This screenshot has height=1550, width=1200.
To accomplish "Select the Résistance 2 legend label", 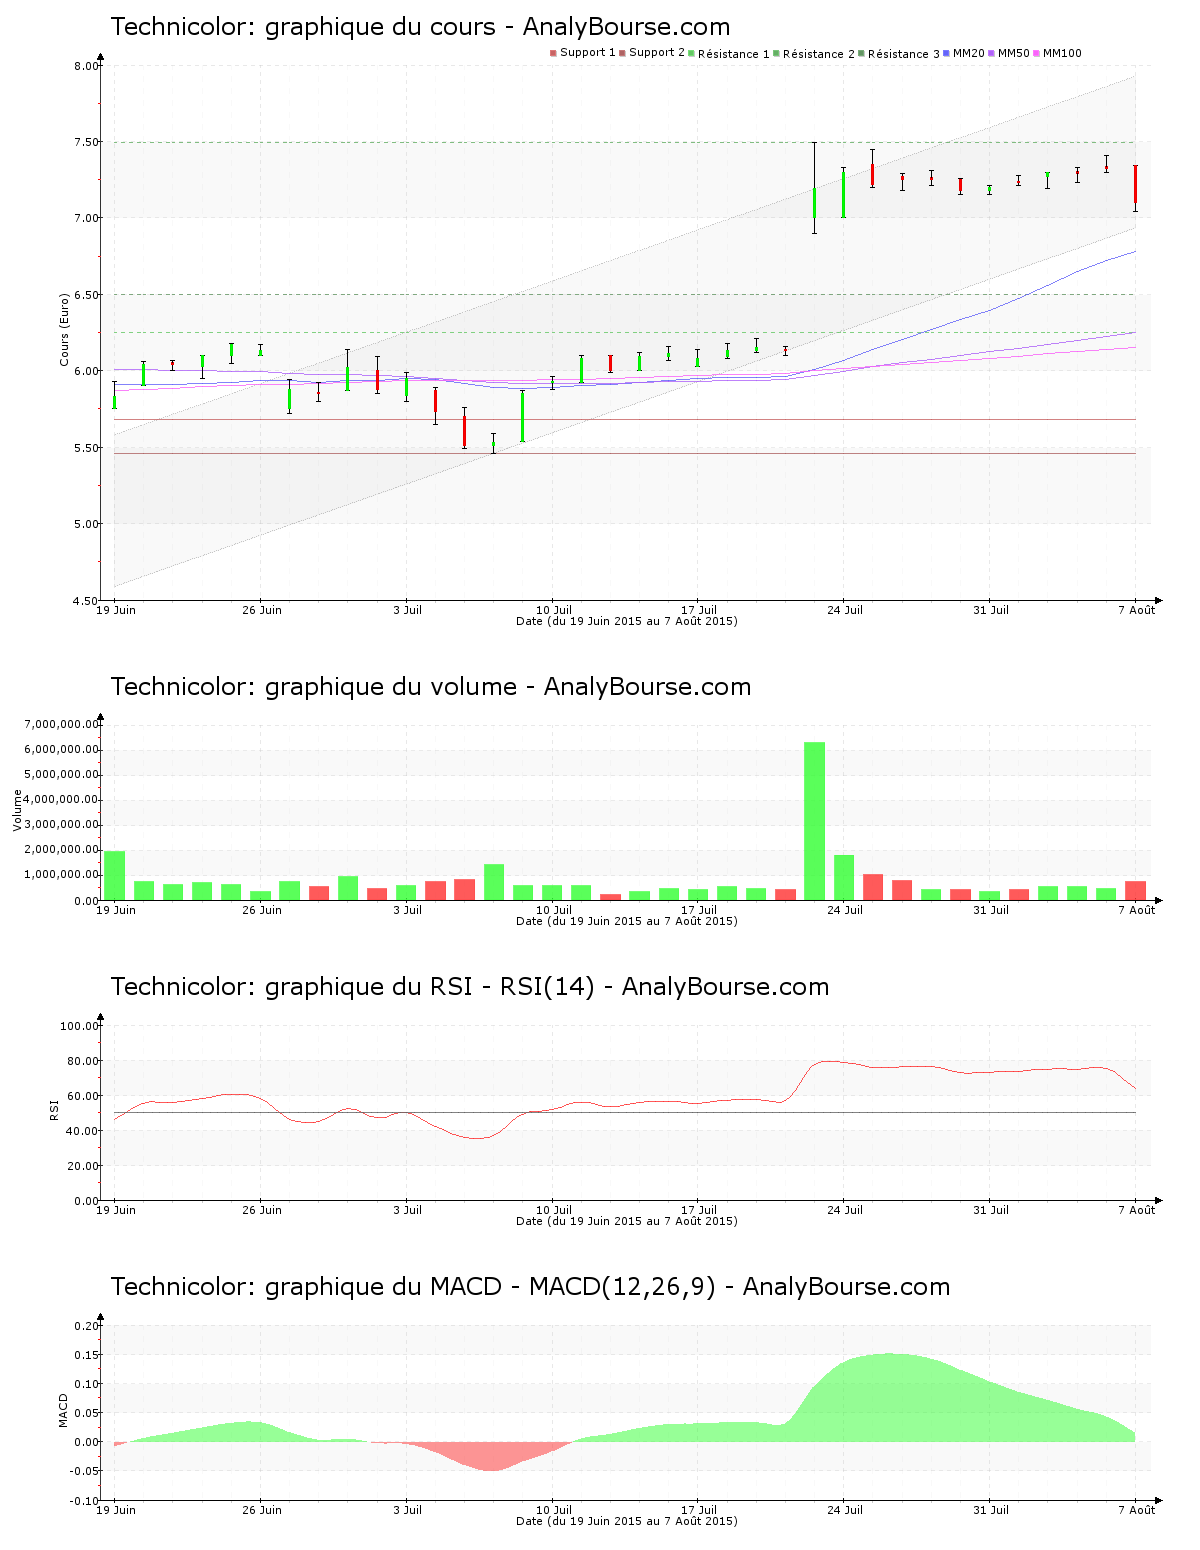I will (x=819, y=54).
